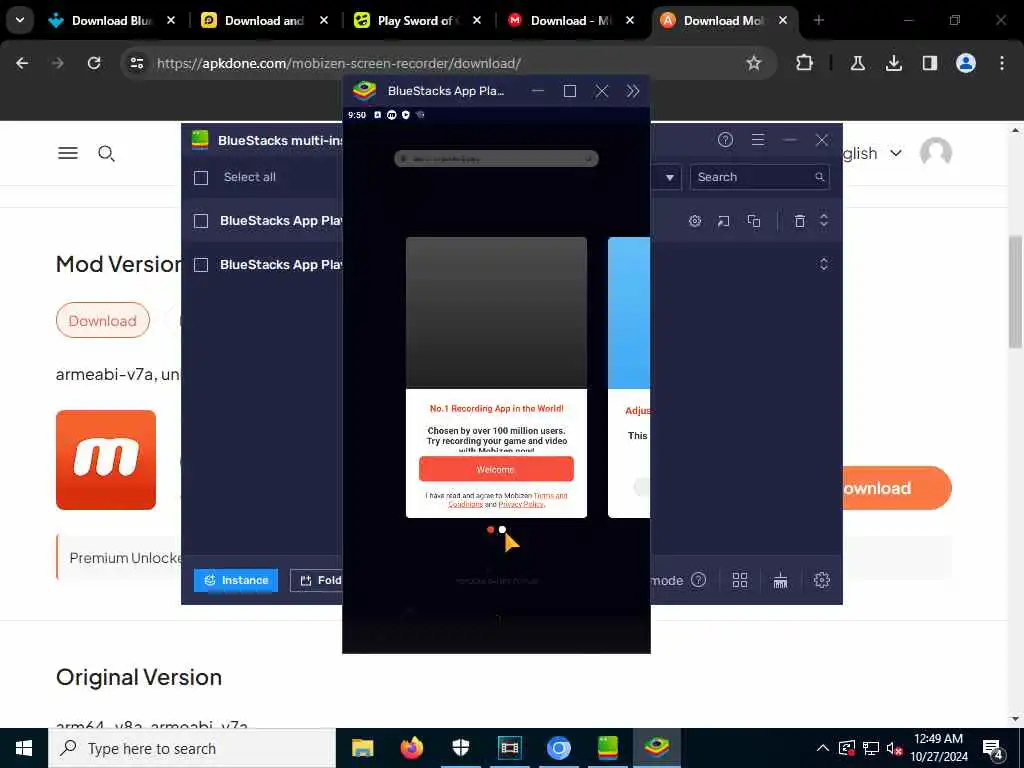The width and height of the screenshot is (1024, 768).
Task: Open disk cleanup broom icon
Action: [780, 580]
